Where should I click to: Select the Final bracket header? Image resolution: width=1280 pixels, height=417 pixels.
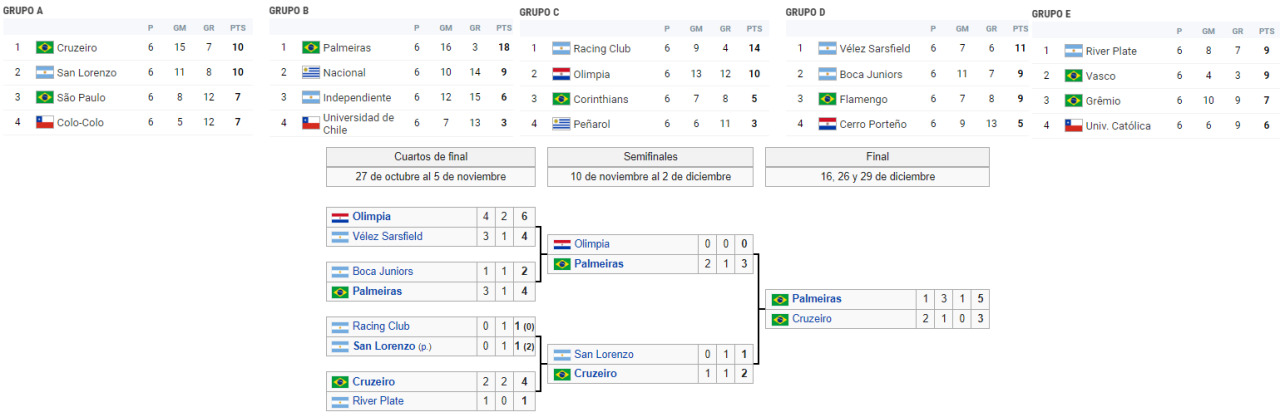pyautogui.click(x=877, y=157)
